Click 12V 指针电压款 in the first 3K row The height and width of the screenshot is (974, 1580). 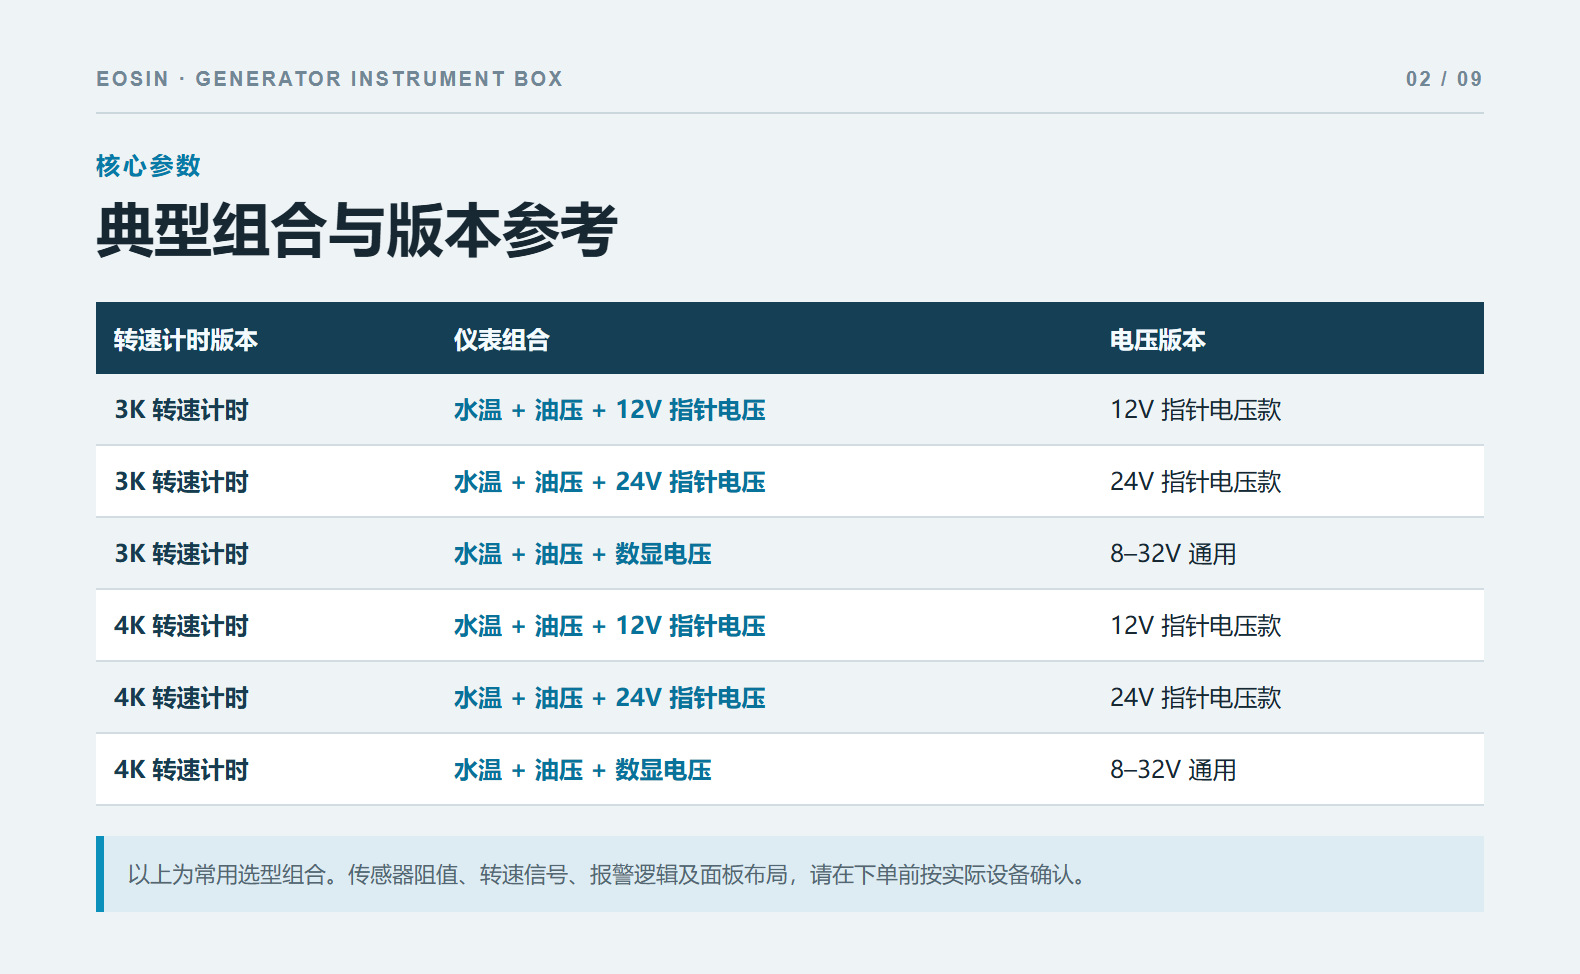(1196, 410)
